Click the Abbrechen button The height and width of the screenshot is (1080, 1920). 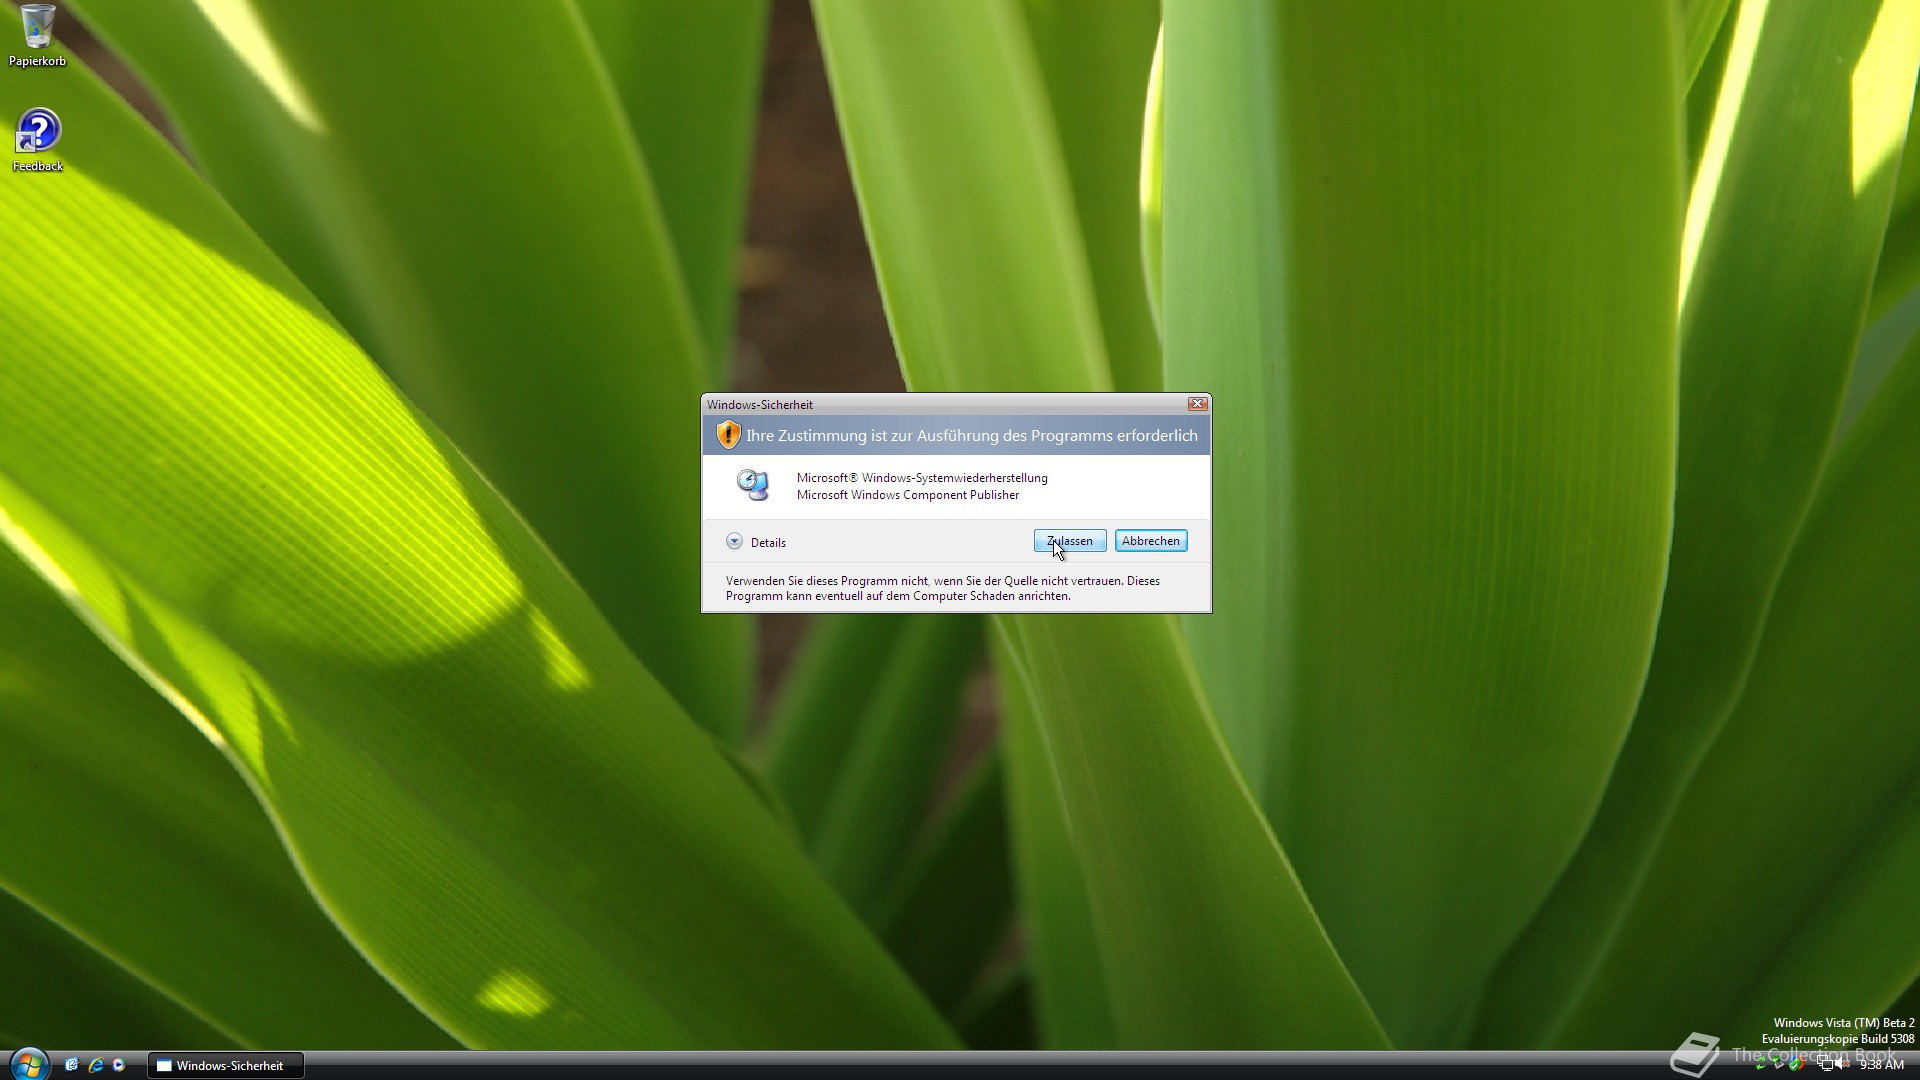tap(1150, 541)
